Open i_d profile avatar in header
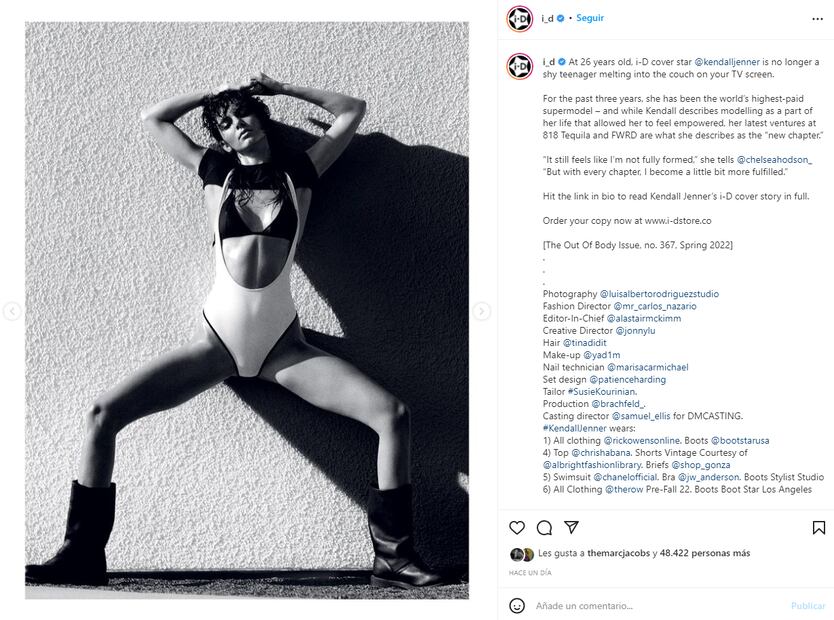The width and height of the screenshot is (834, 620). click(x=520, y=19)
